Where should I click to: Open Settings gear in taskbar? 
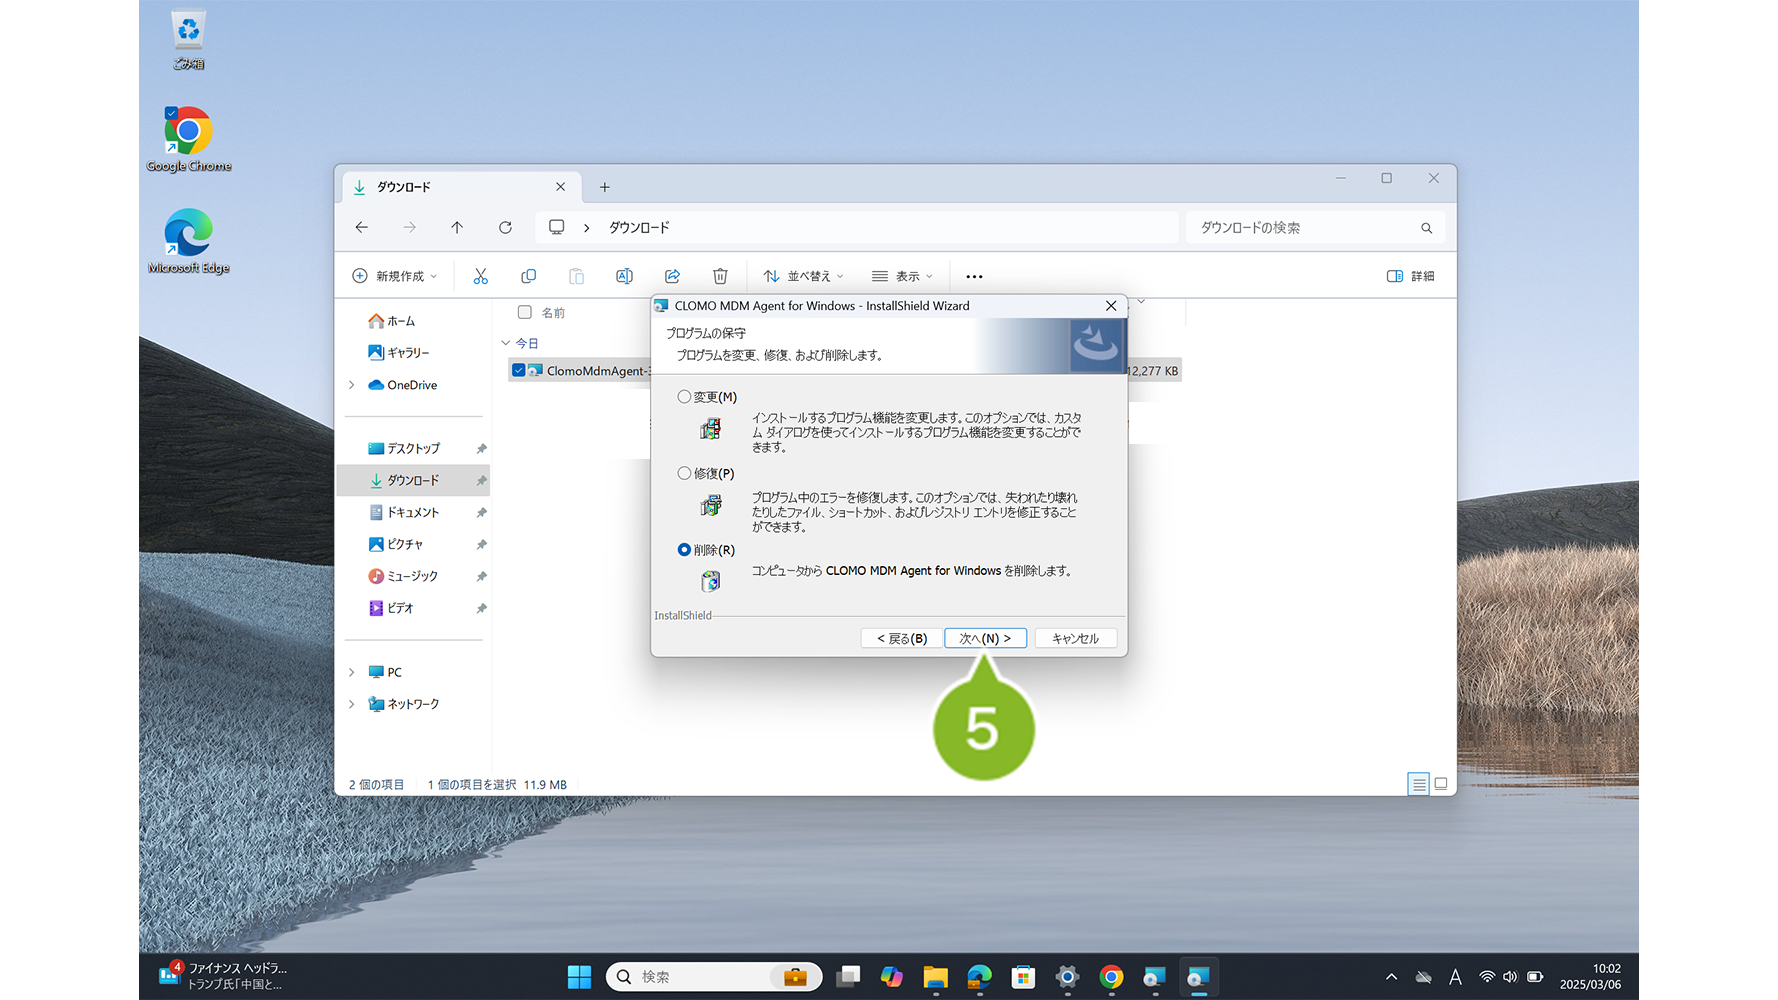point(1067,977)
